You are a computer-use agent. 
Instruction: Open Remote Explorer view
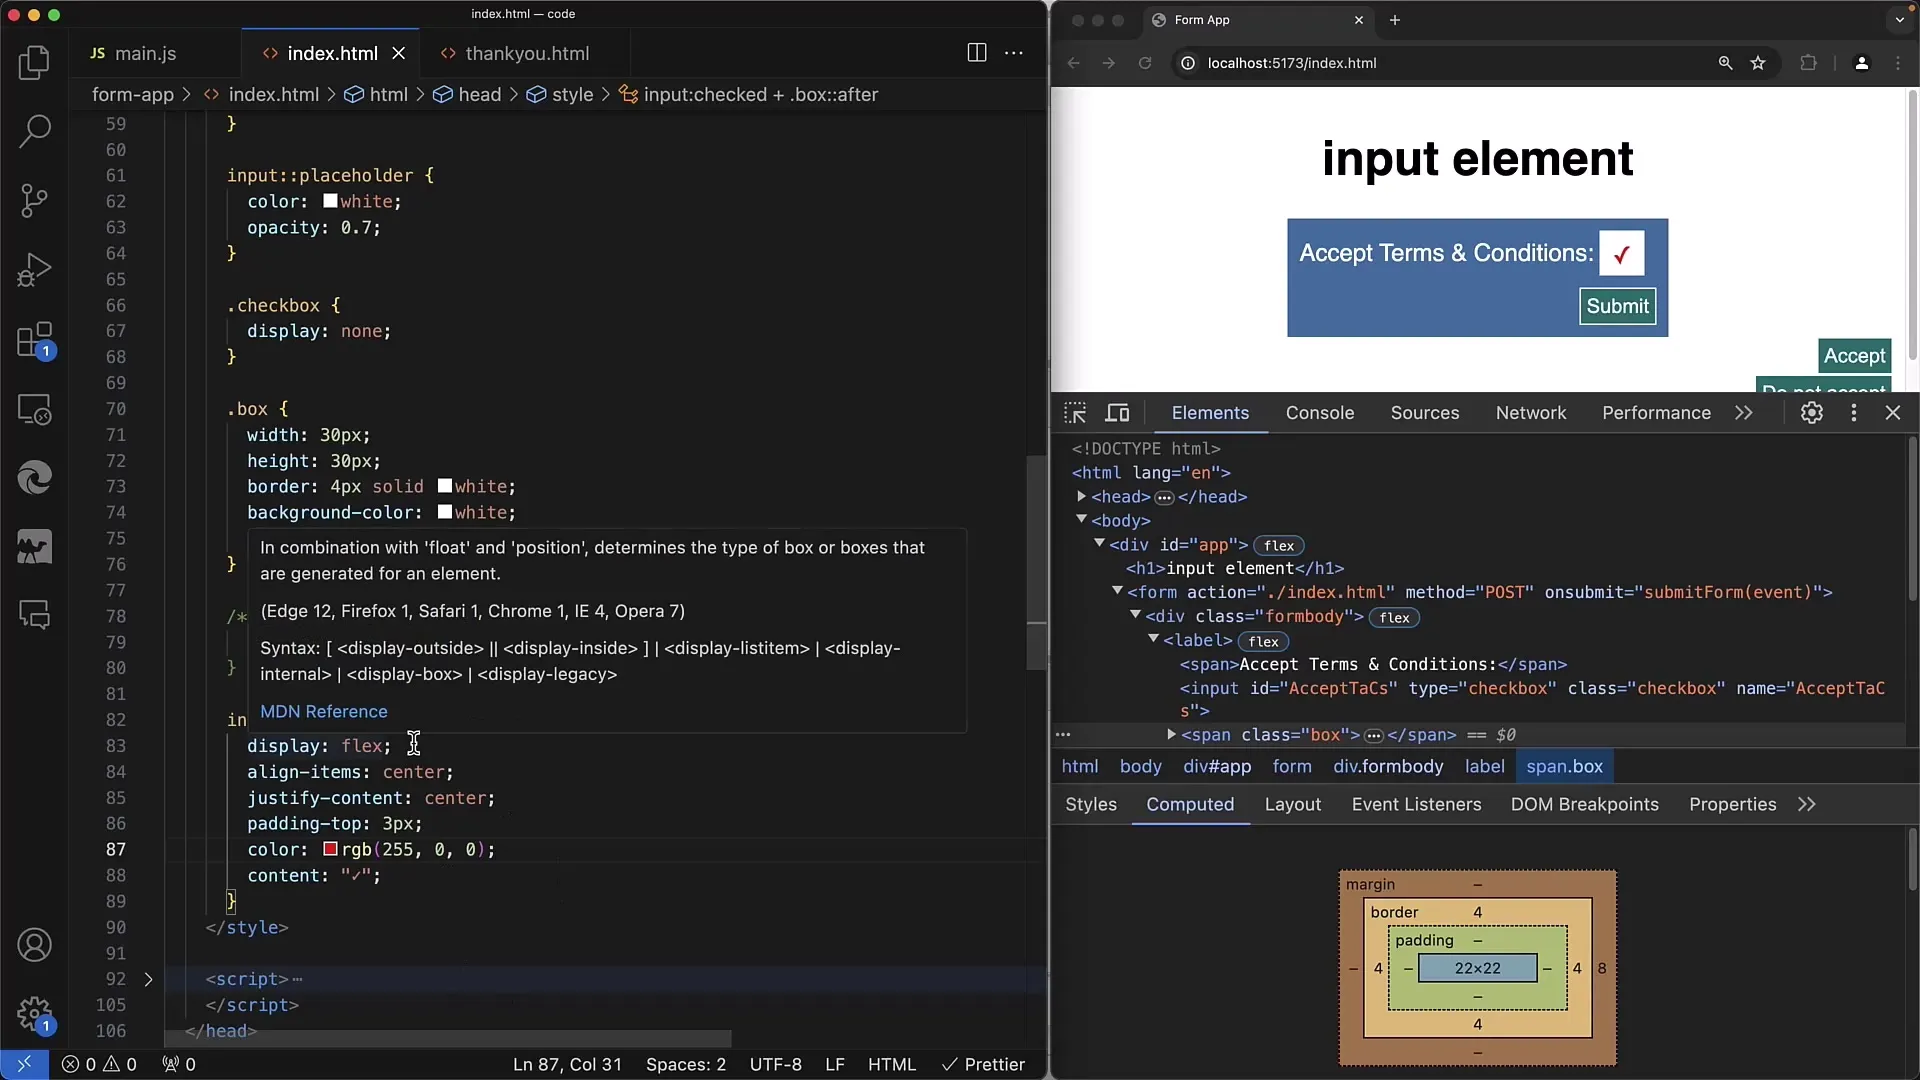[34, 409]
